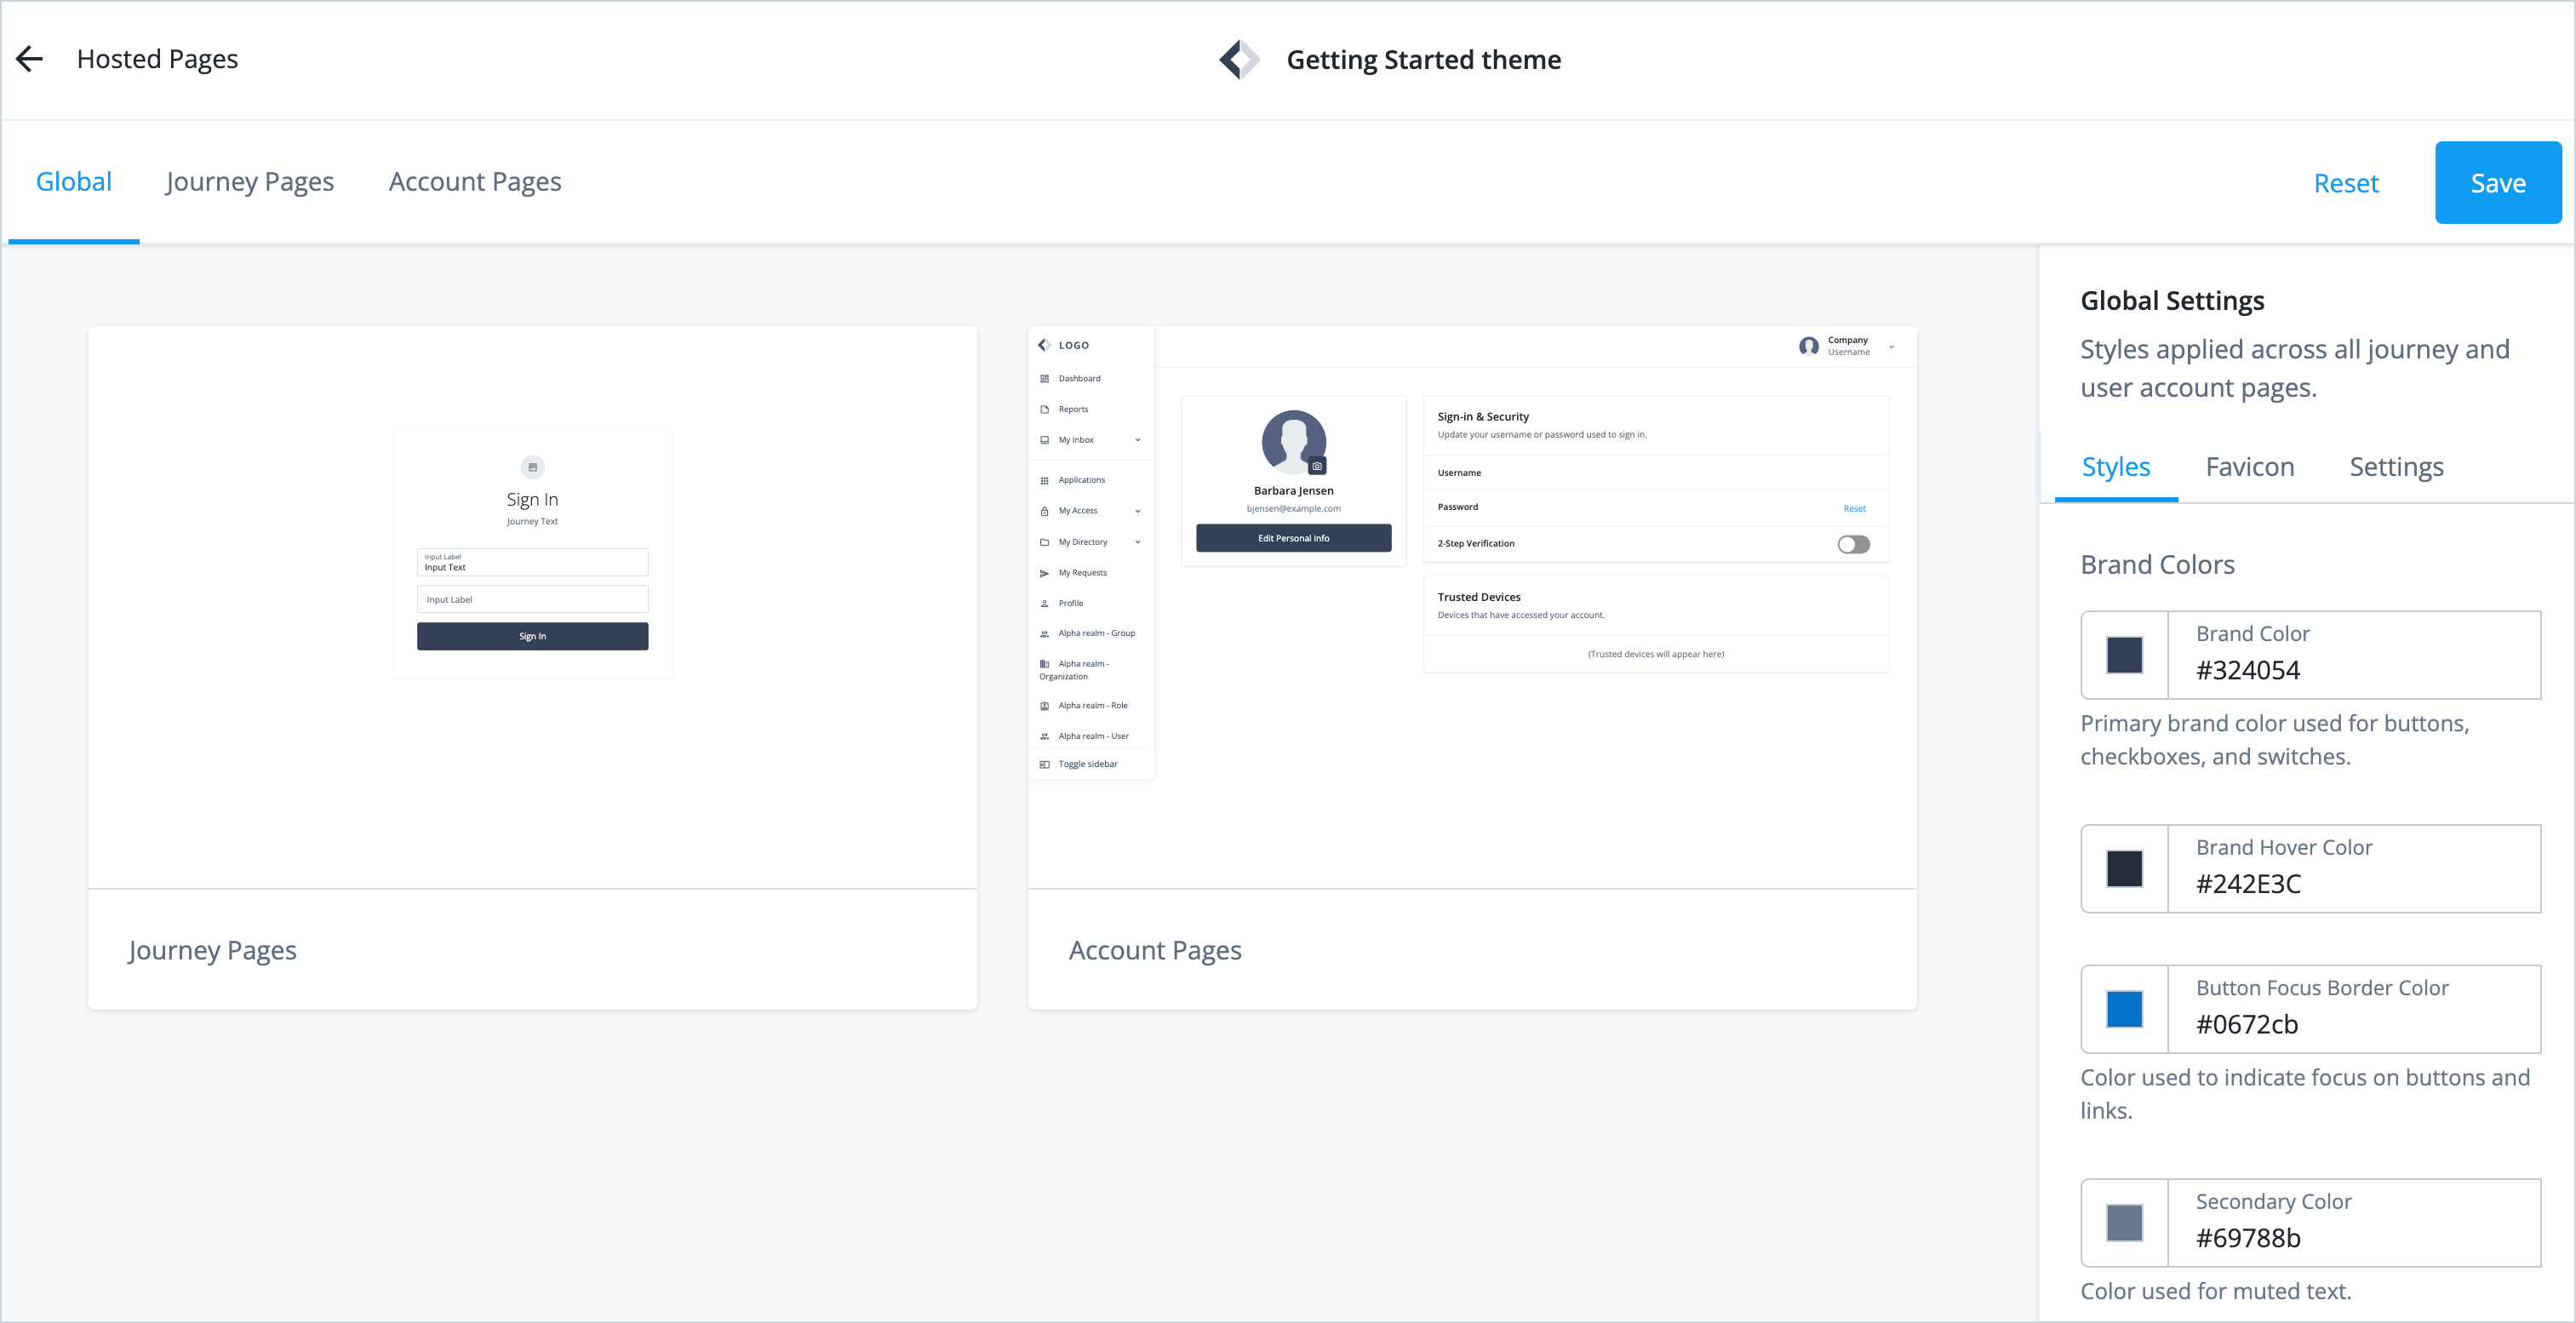Click the Input Label text field on Sign In
Viewport: 2576px width, 1323px height.
click(x=532, y=598)
